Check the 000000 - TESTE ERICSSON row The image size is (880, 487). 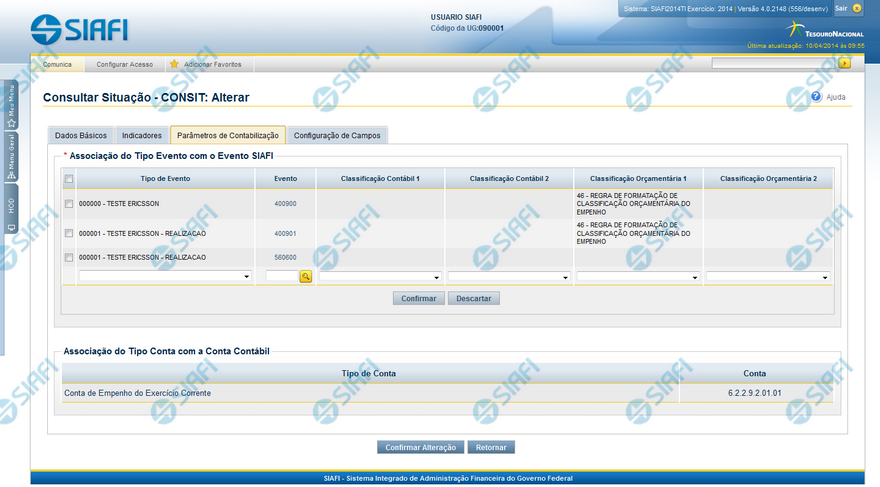[68, 204]
